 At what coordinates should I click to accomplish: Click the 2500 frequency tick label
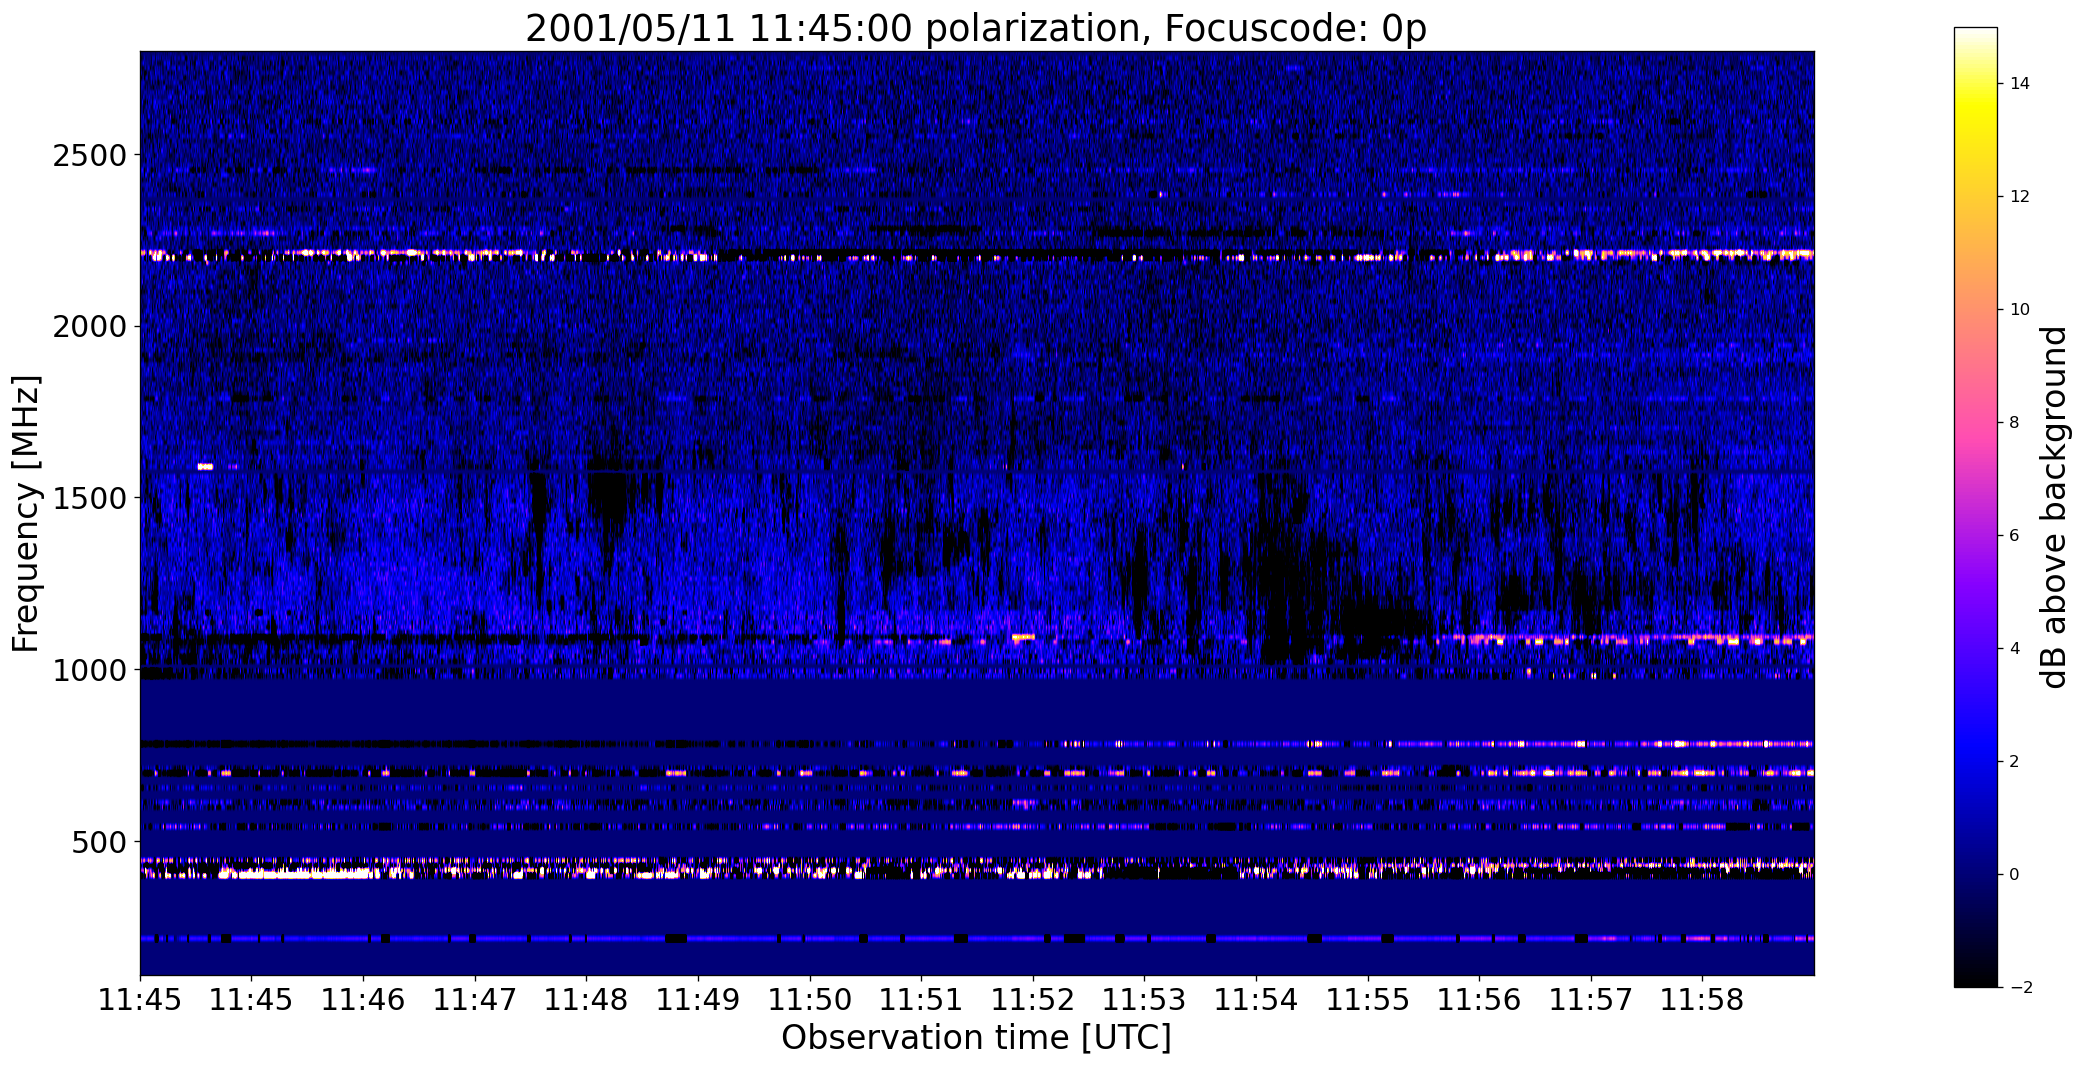88,155
